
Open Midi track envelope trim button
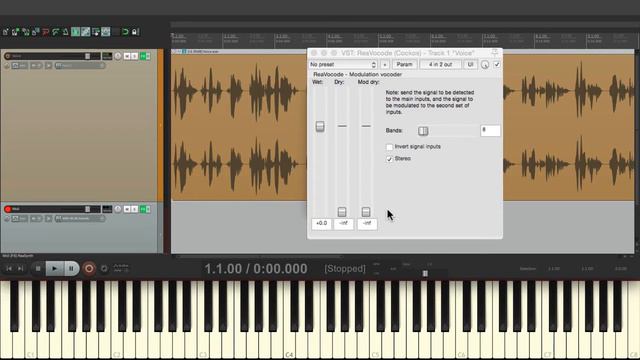click(x=19, y=219)
